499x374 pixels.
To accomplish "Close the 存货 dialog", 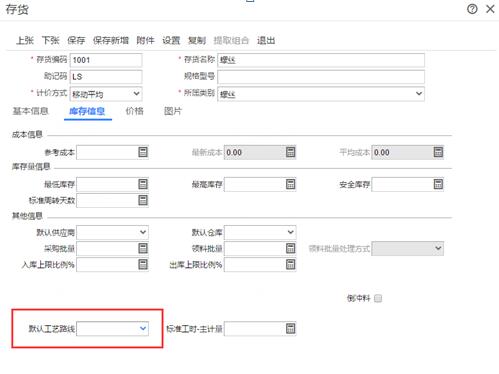I will [490, 9].
